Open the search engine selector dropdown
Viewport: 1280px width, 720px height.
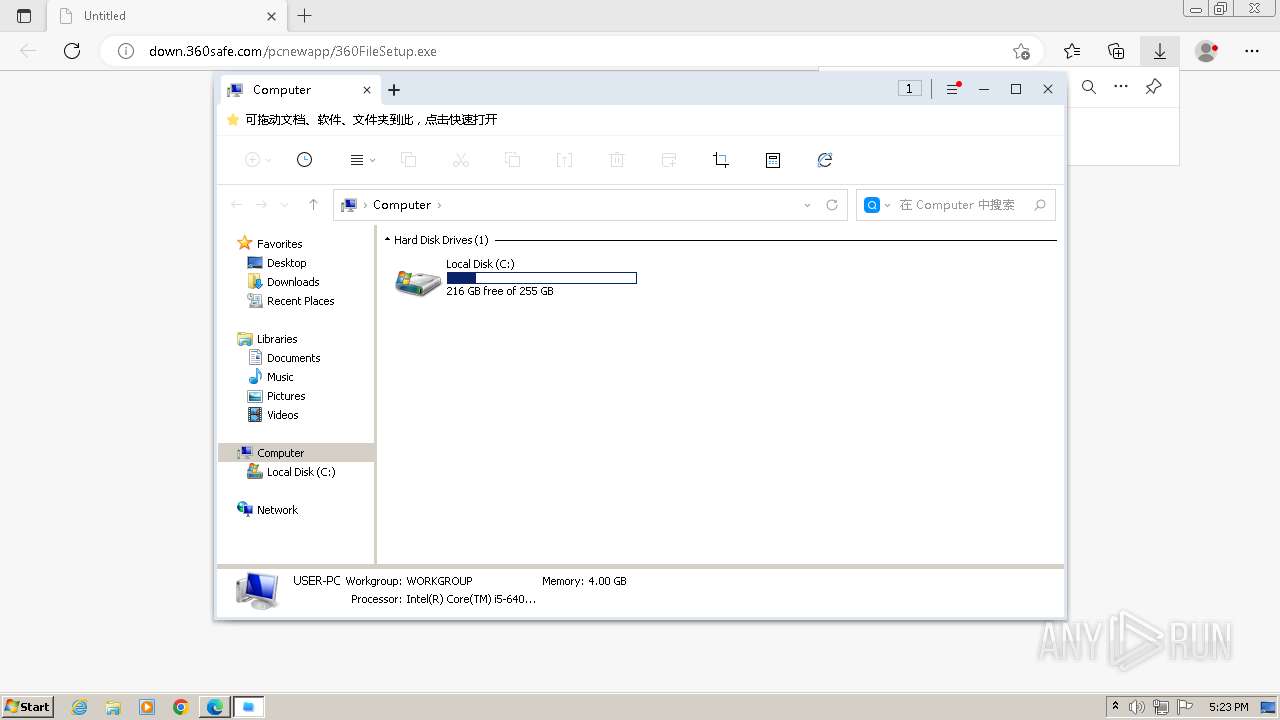877,205
